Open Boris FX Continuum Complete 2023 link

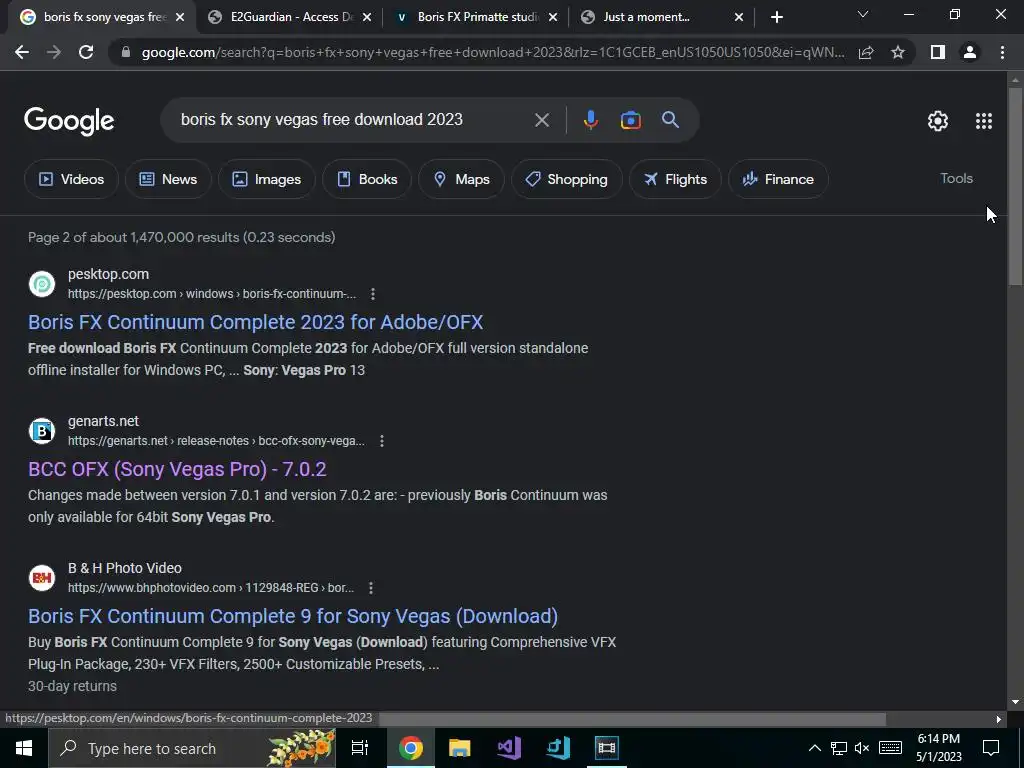tap(255, 322)
